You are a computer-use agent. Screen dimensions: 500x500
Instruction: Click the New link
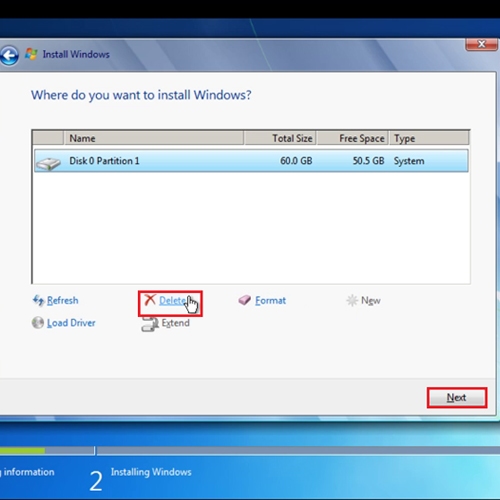[371, 300]
